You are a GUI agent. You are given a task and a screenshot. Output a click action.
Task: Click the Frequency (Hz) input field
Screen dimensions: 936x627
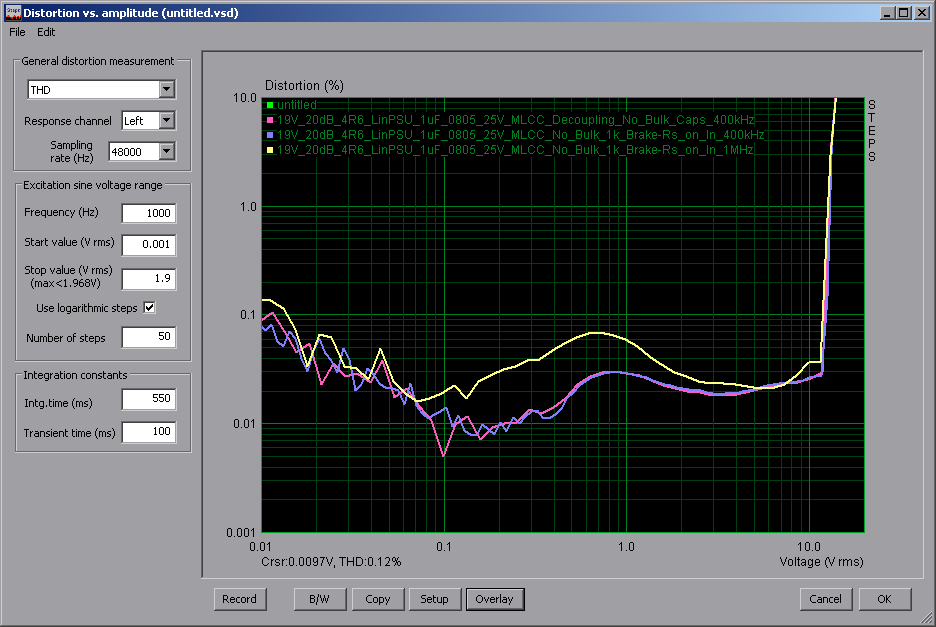point(148,213)
